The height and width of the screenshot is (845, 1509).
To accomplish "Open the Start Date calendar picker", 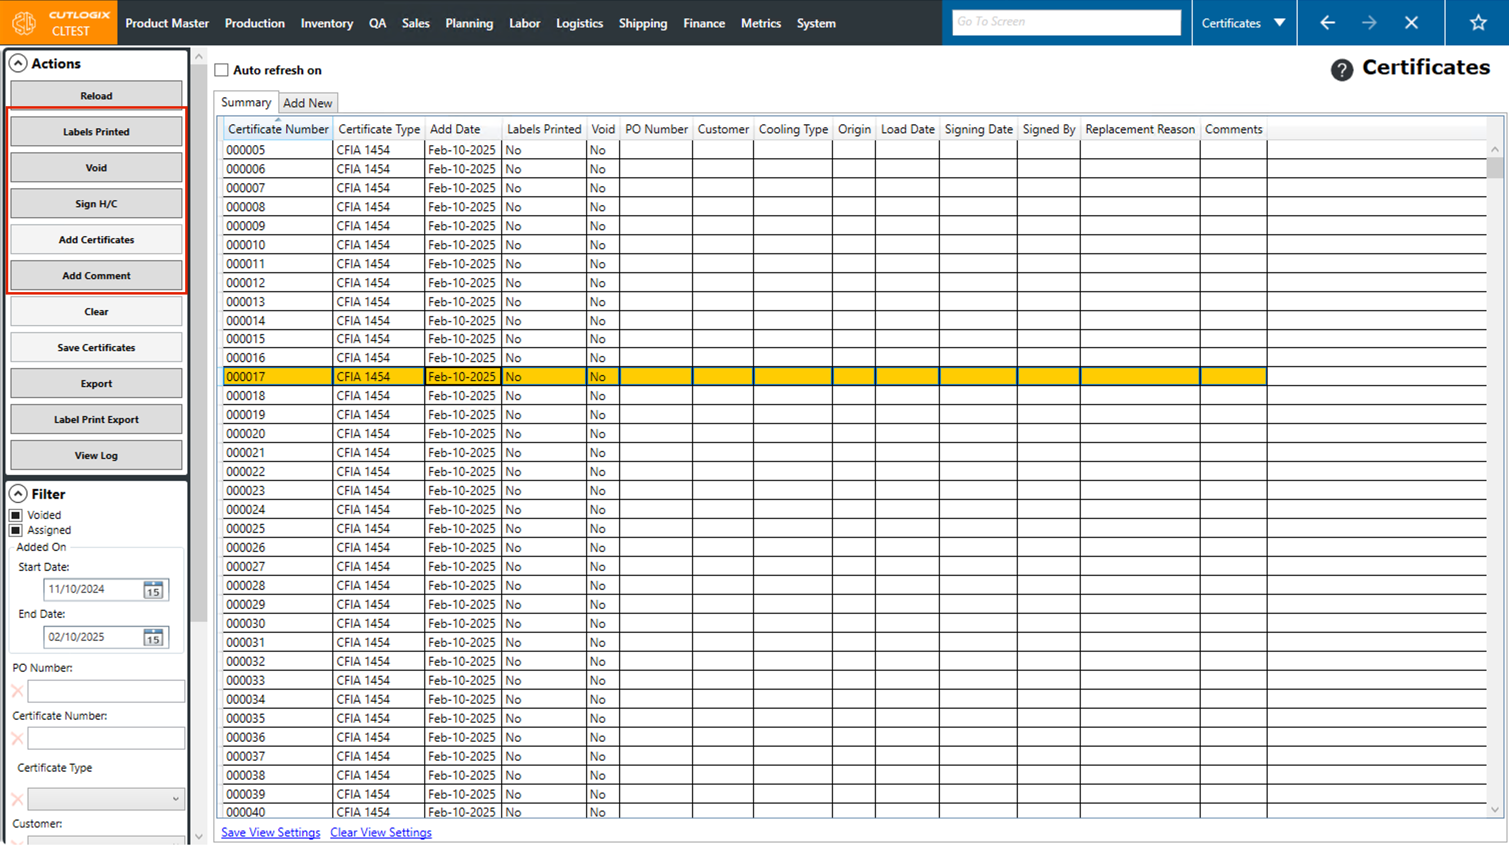I will (153, 590).
